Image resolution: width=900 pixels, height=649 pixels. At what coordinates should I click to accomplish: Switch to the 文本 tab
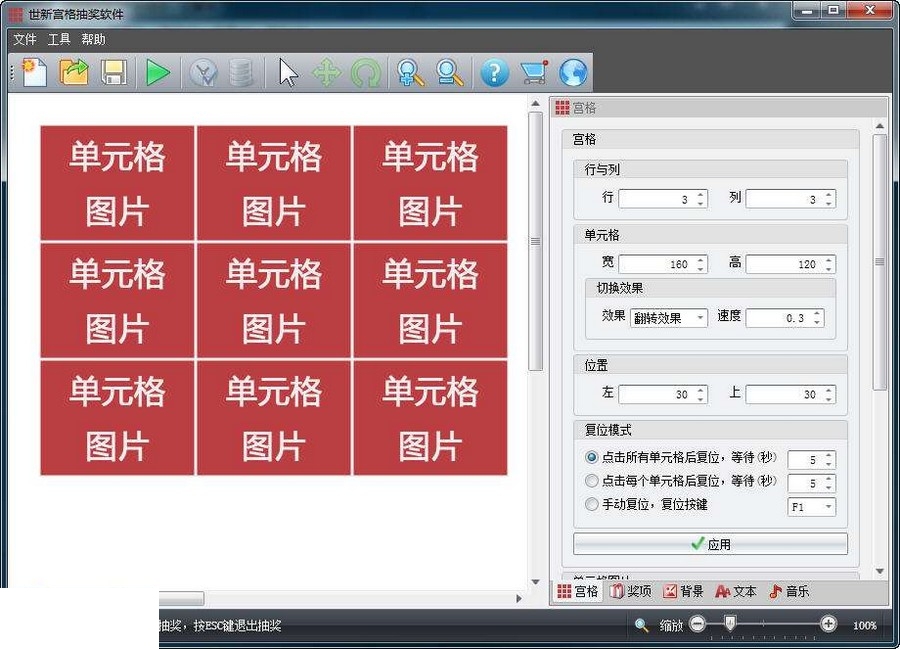(736, 591)
